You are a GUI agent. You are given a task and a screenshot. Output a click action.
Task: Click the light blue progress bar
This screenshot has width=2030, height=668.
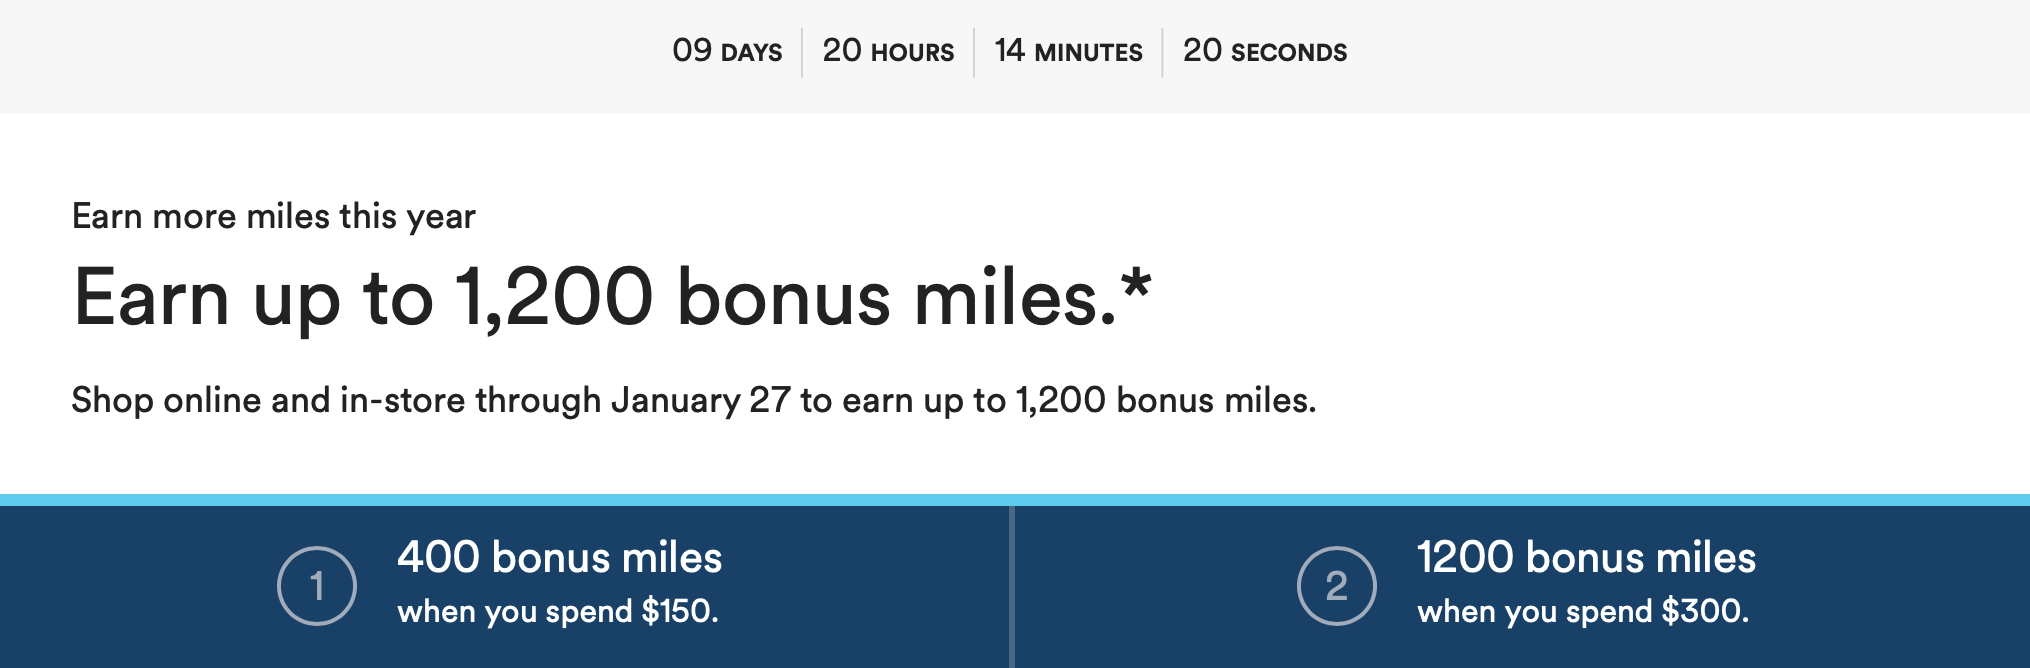(x=1015, y=499)
